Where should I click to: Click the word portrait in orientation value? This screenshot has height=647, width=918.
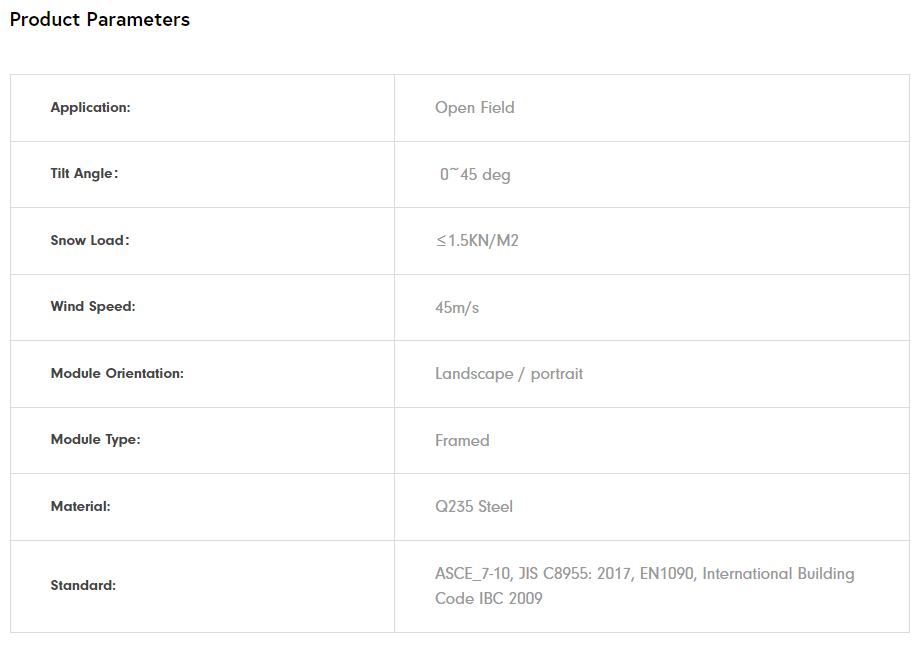[556, 374]
